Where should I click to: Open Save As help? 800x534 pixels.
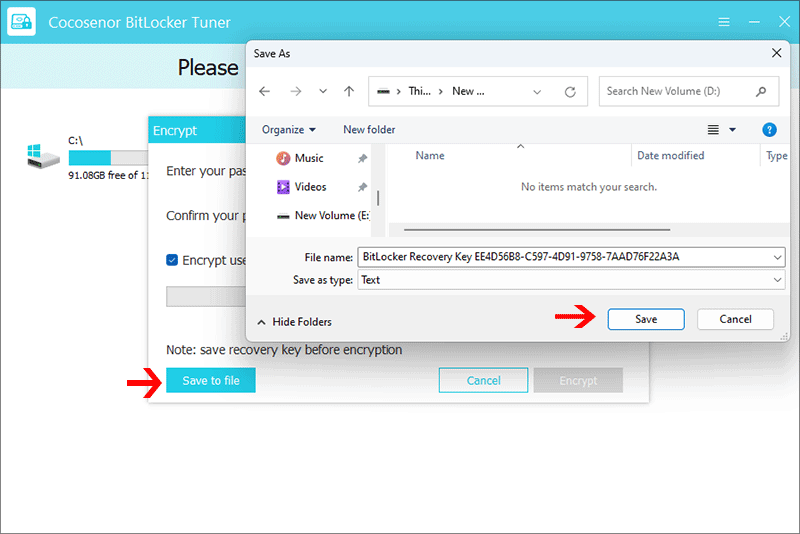pos(769,130)
